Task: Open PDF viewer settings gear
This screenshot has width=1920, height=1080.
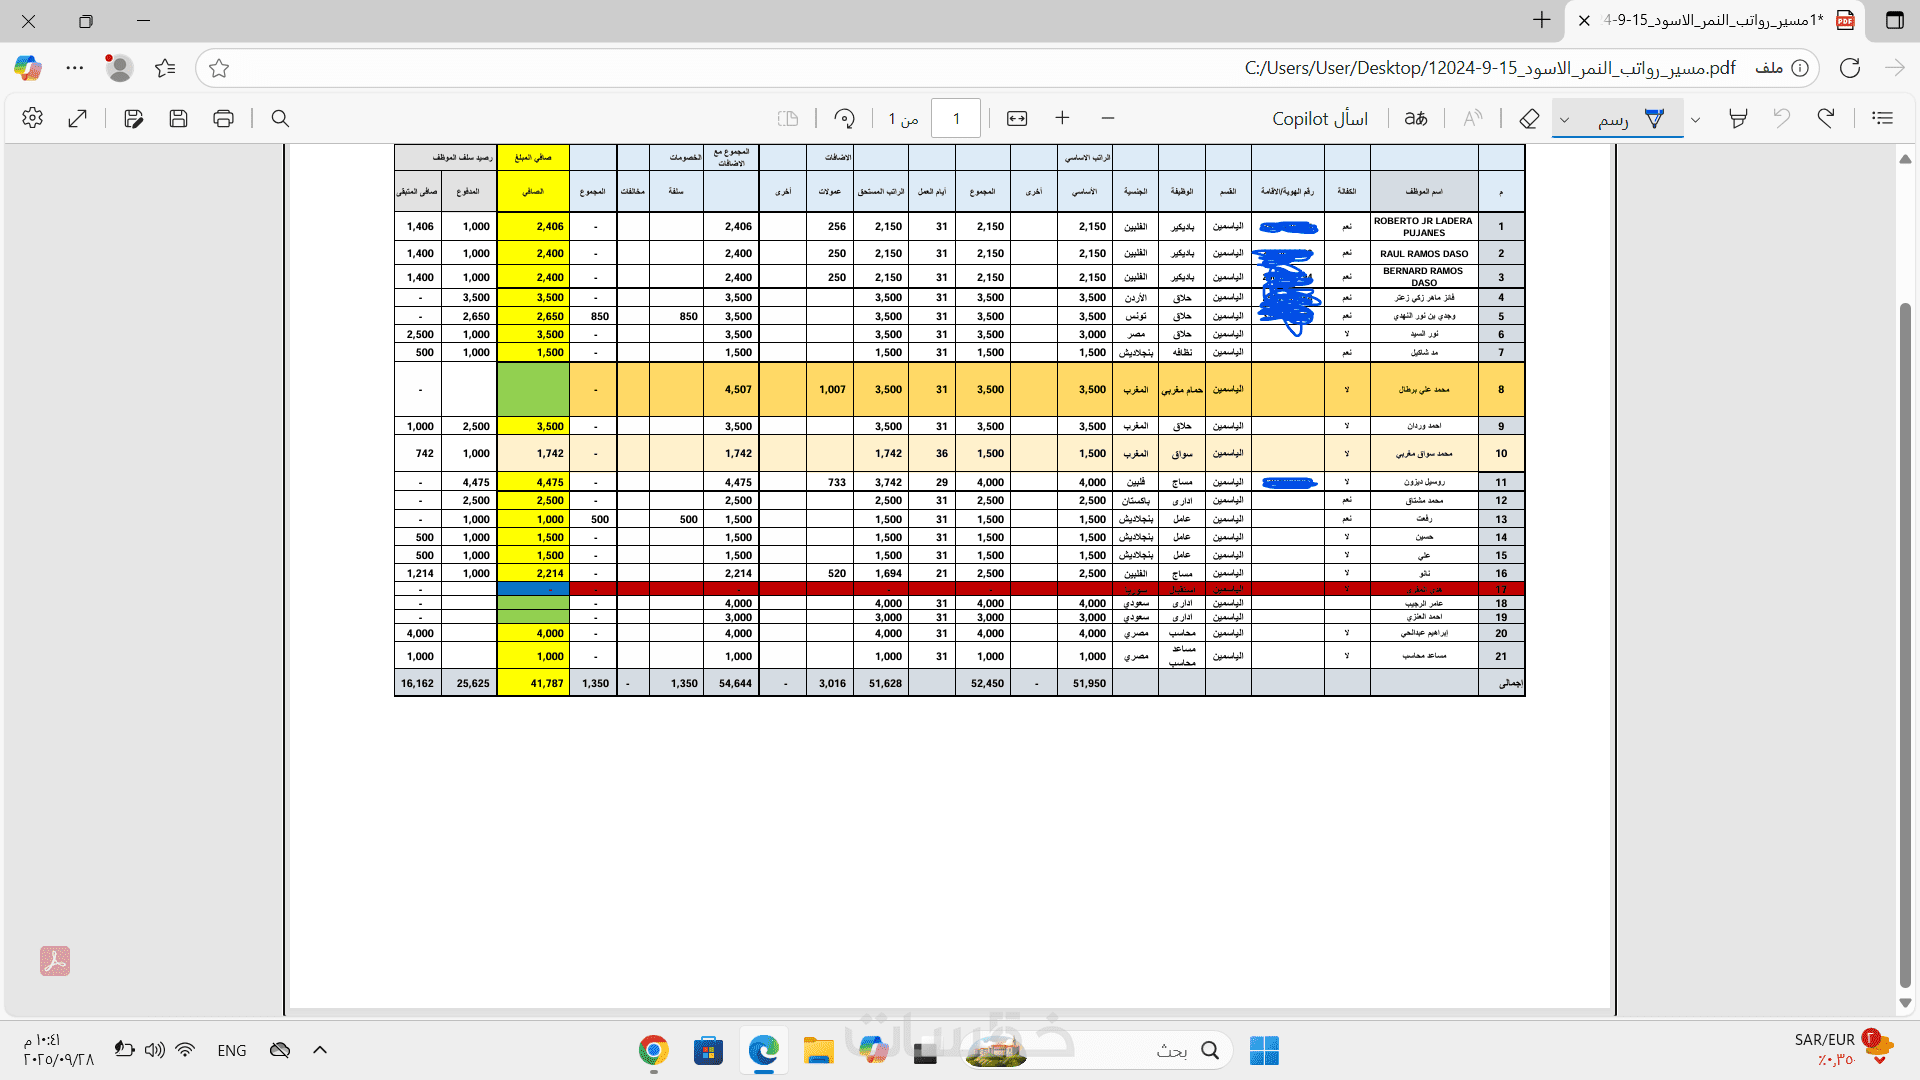Action: tap(32, 118)
